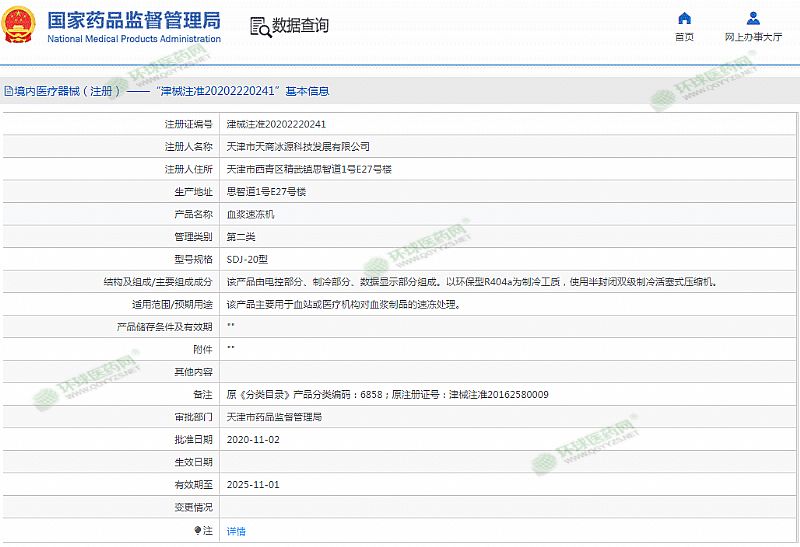Click the 数据查询 magnifier document icon
The height and width of the screenshot is (547, 800).
(259, 26)
